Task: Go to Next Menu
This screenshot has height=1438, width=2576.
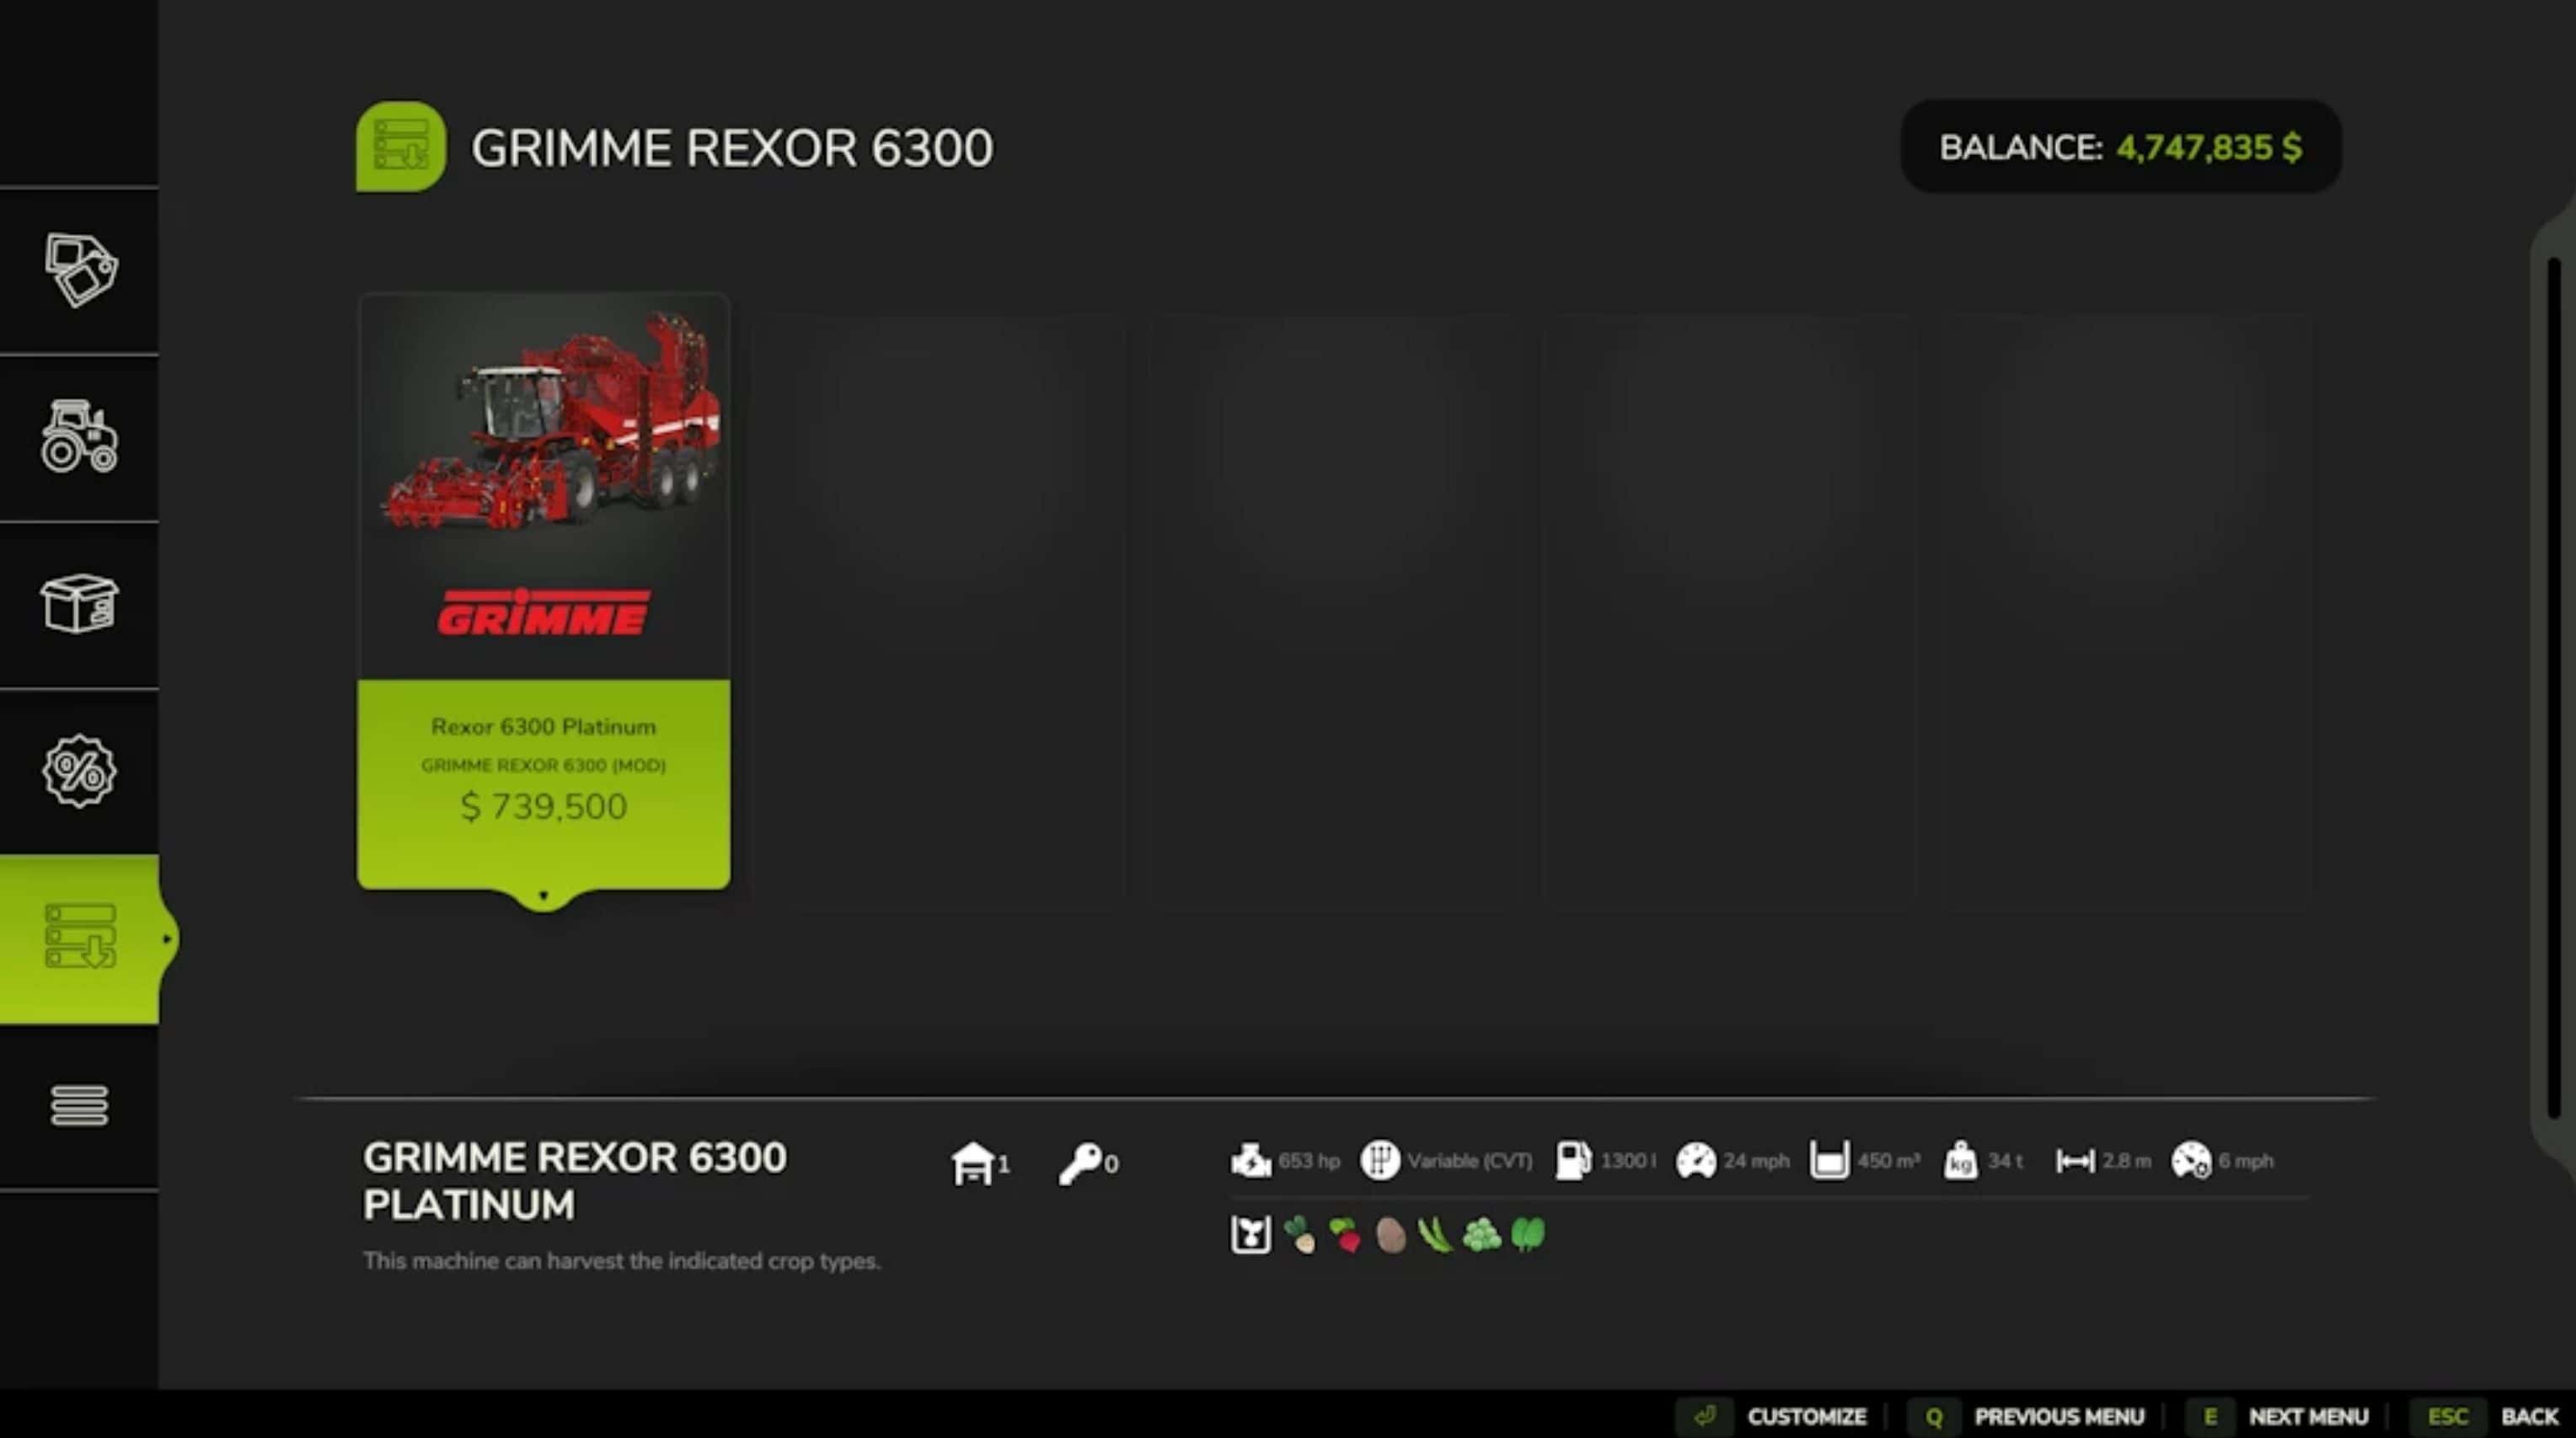Action: (x=2307, y=1416)
